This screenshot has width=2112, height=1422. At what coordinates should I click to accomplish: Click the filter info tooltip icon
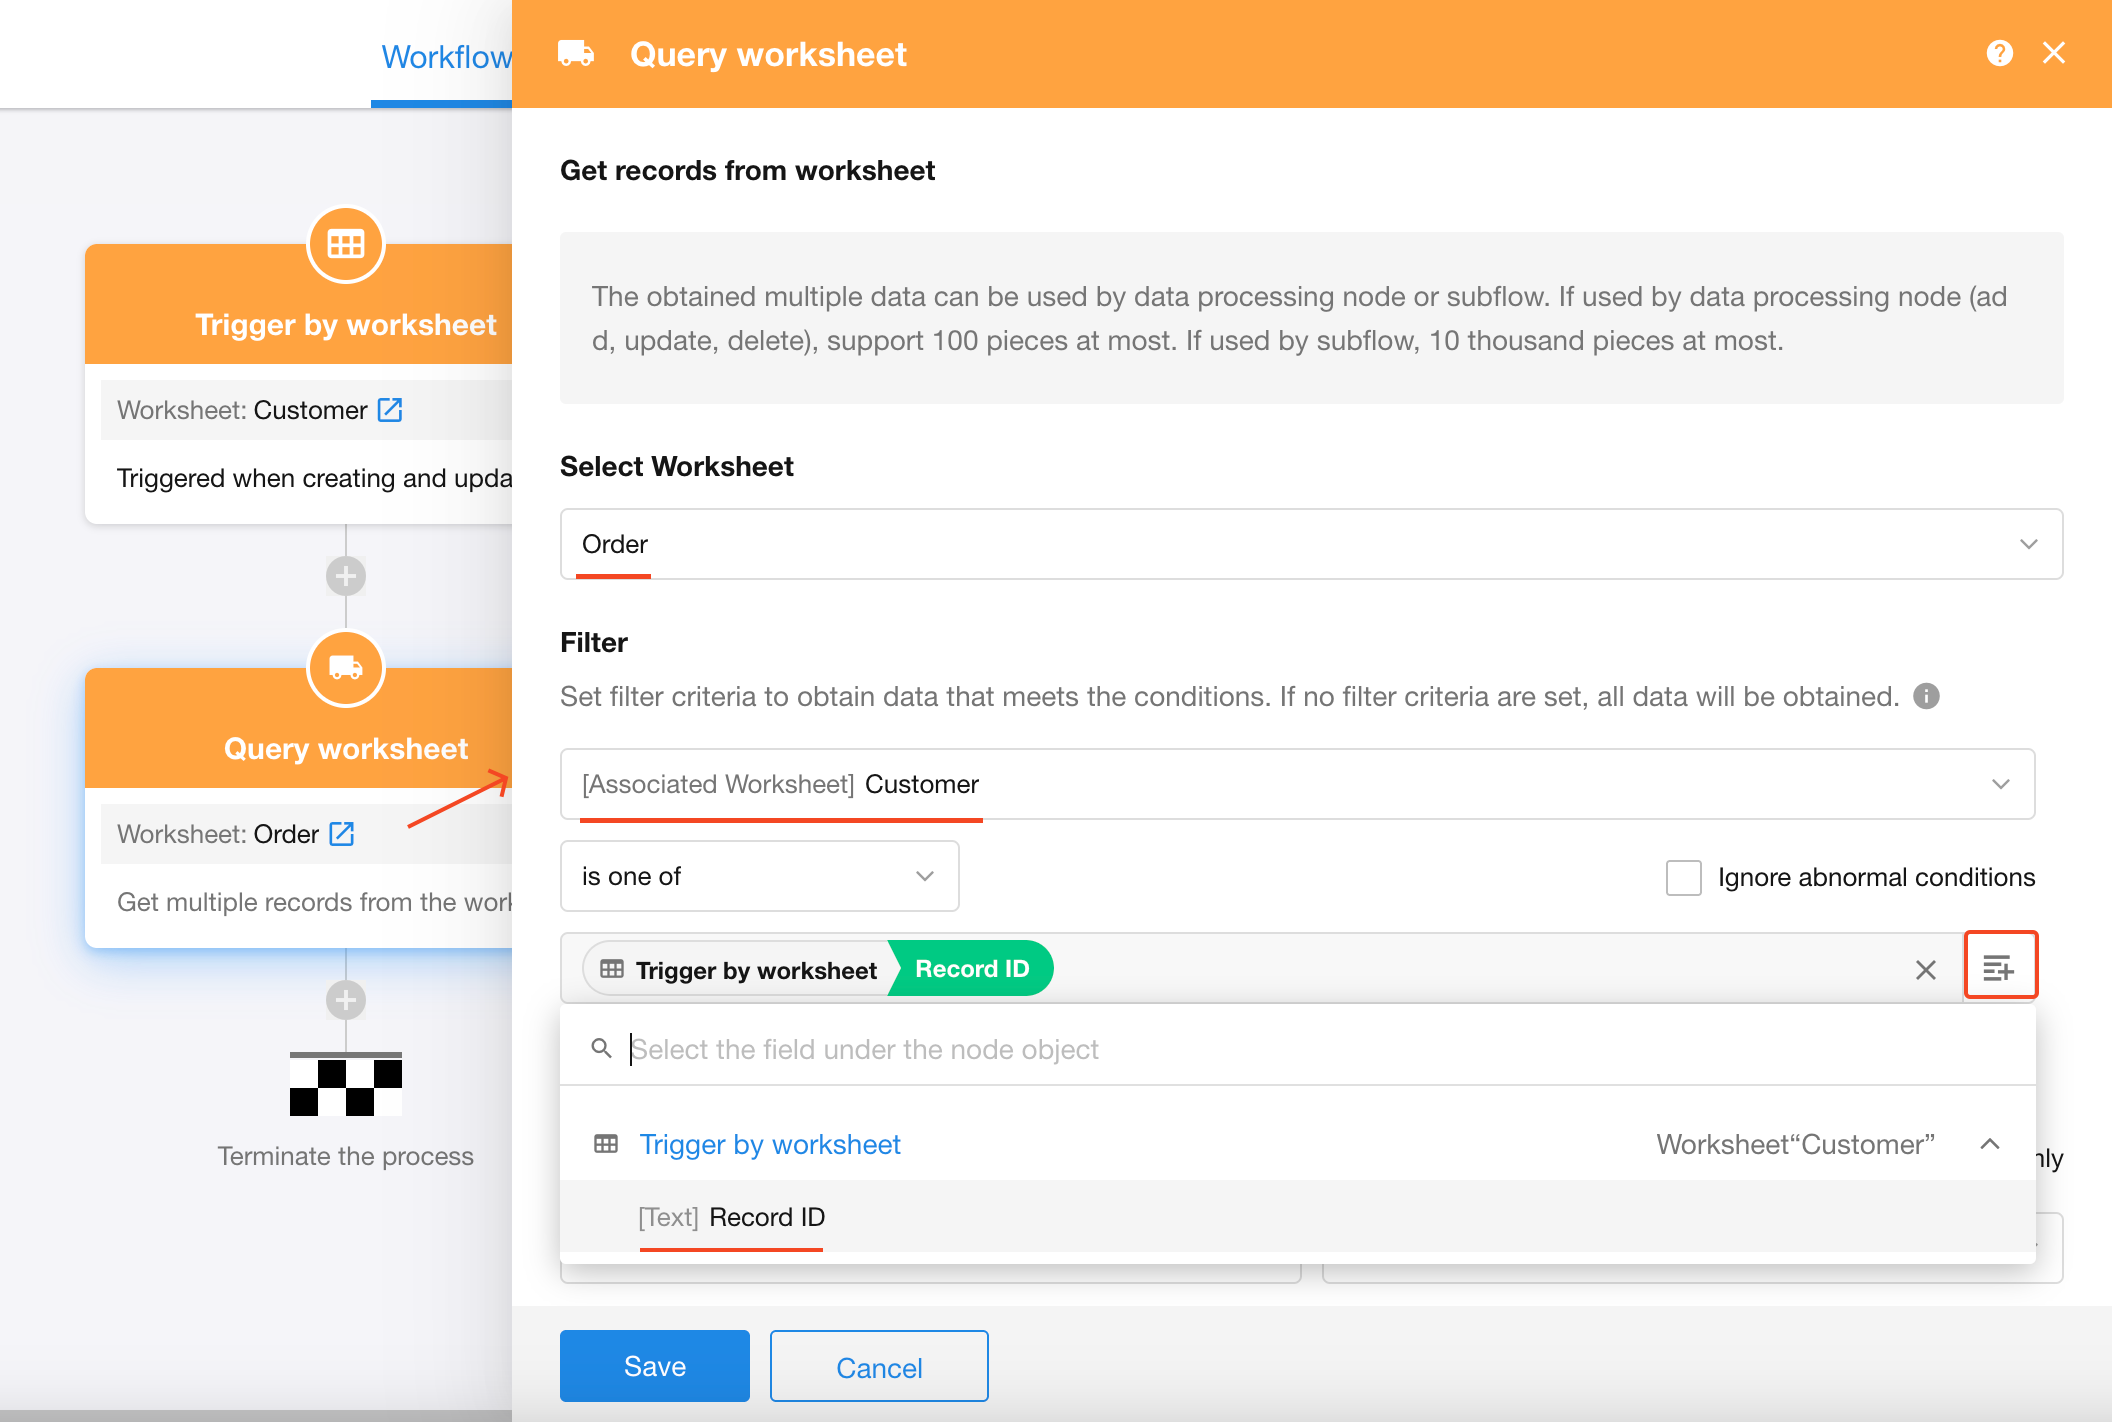coord(1926,696)
